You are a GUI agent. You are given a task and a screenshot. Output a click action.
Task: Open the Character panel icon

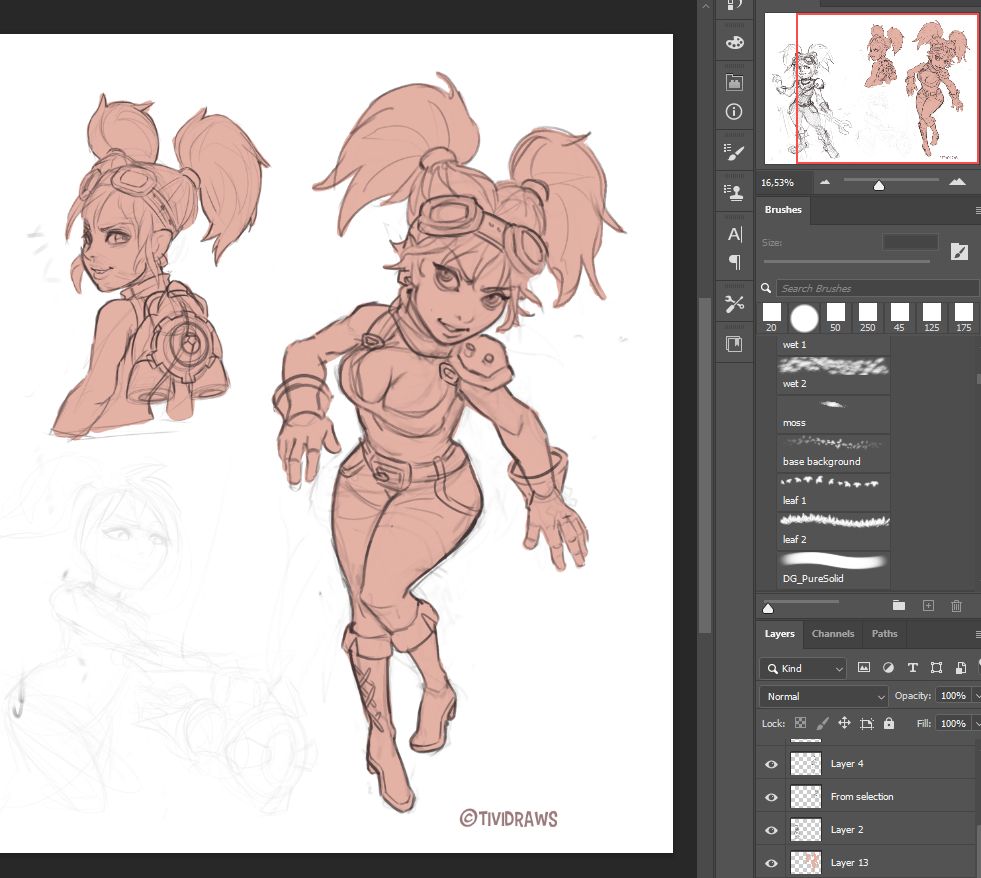click(x=734, y=234)
